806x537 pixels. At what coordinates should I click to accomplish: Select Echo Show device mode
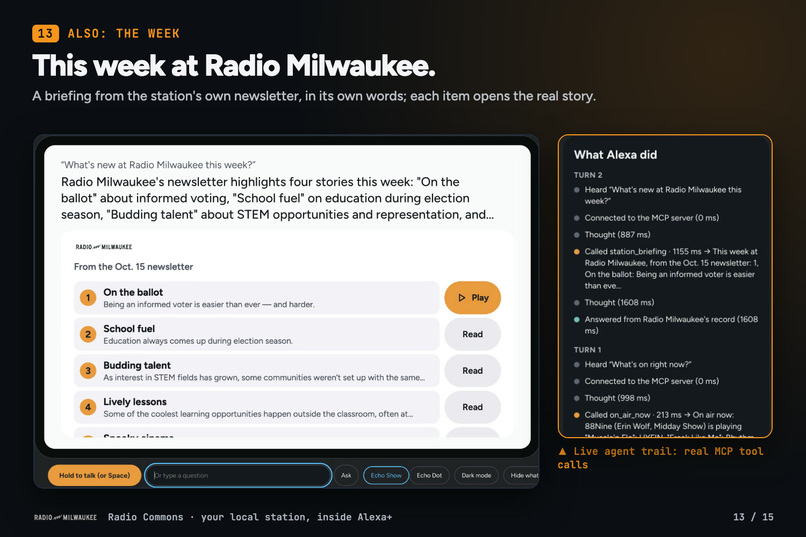point(386,475)
